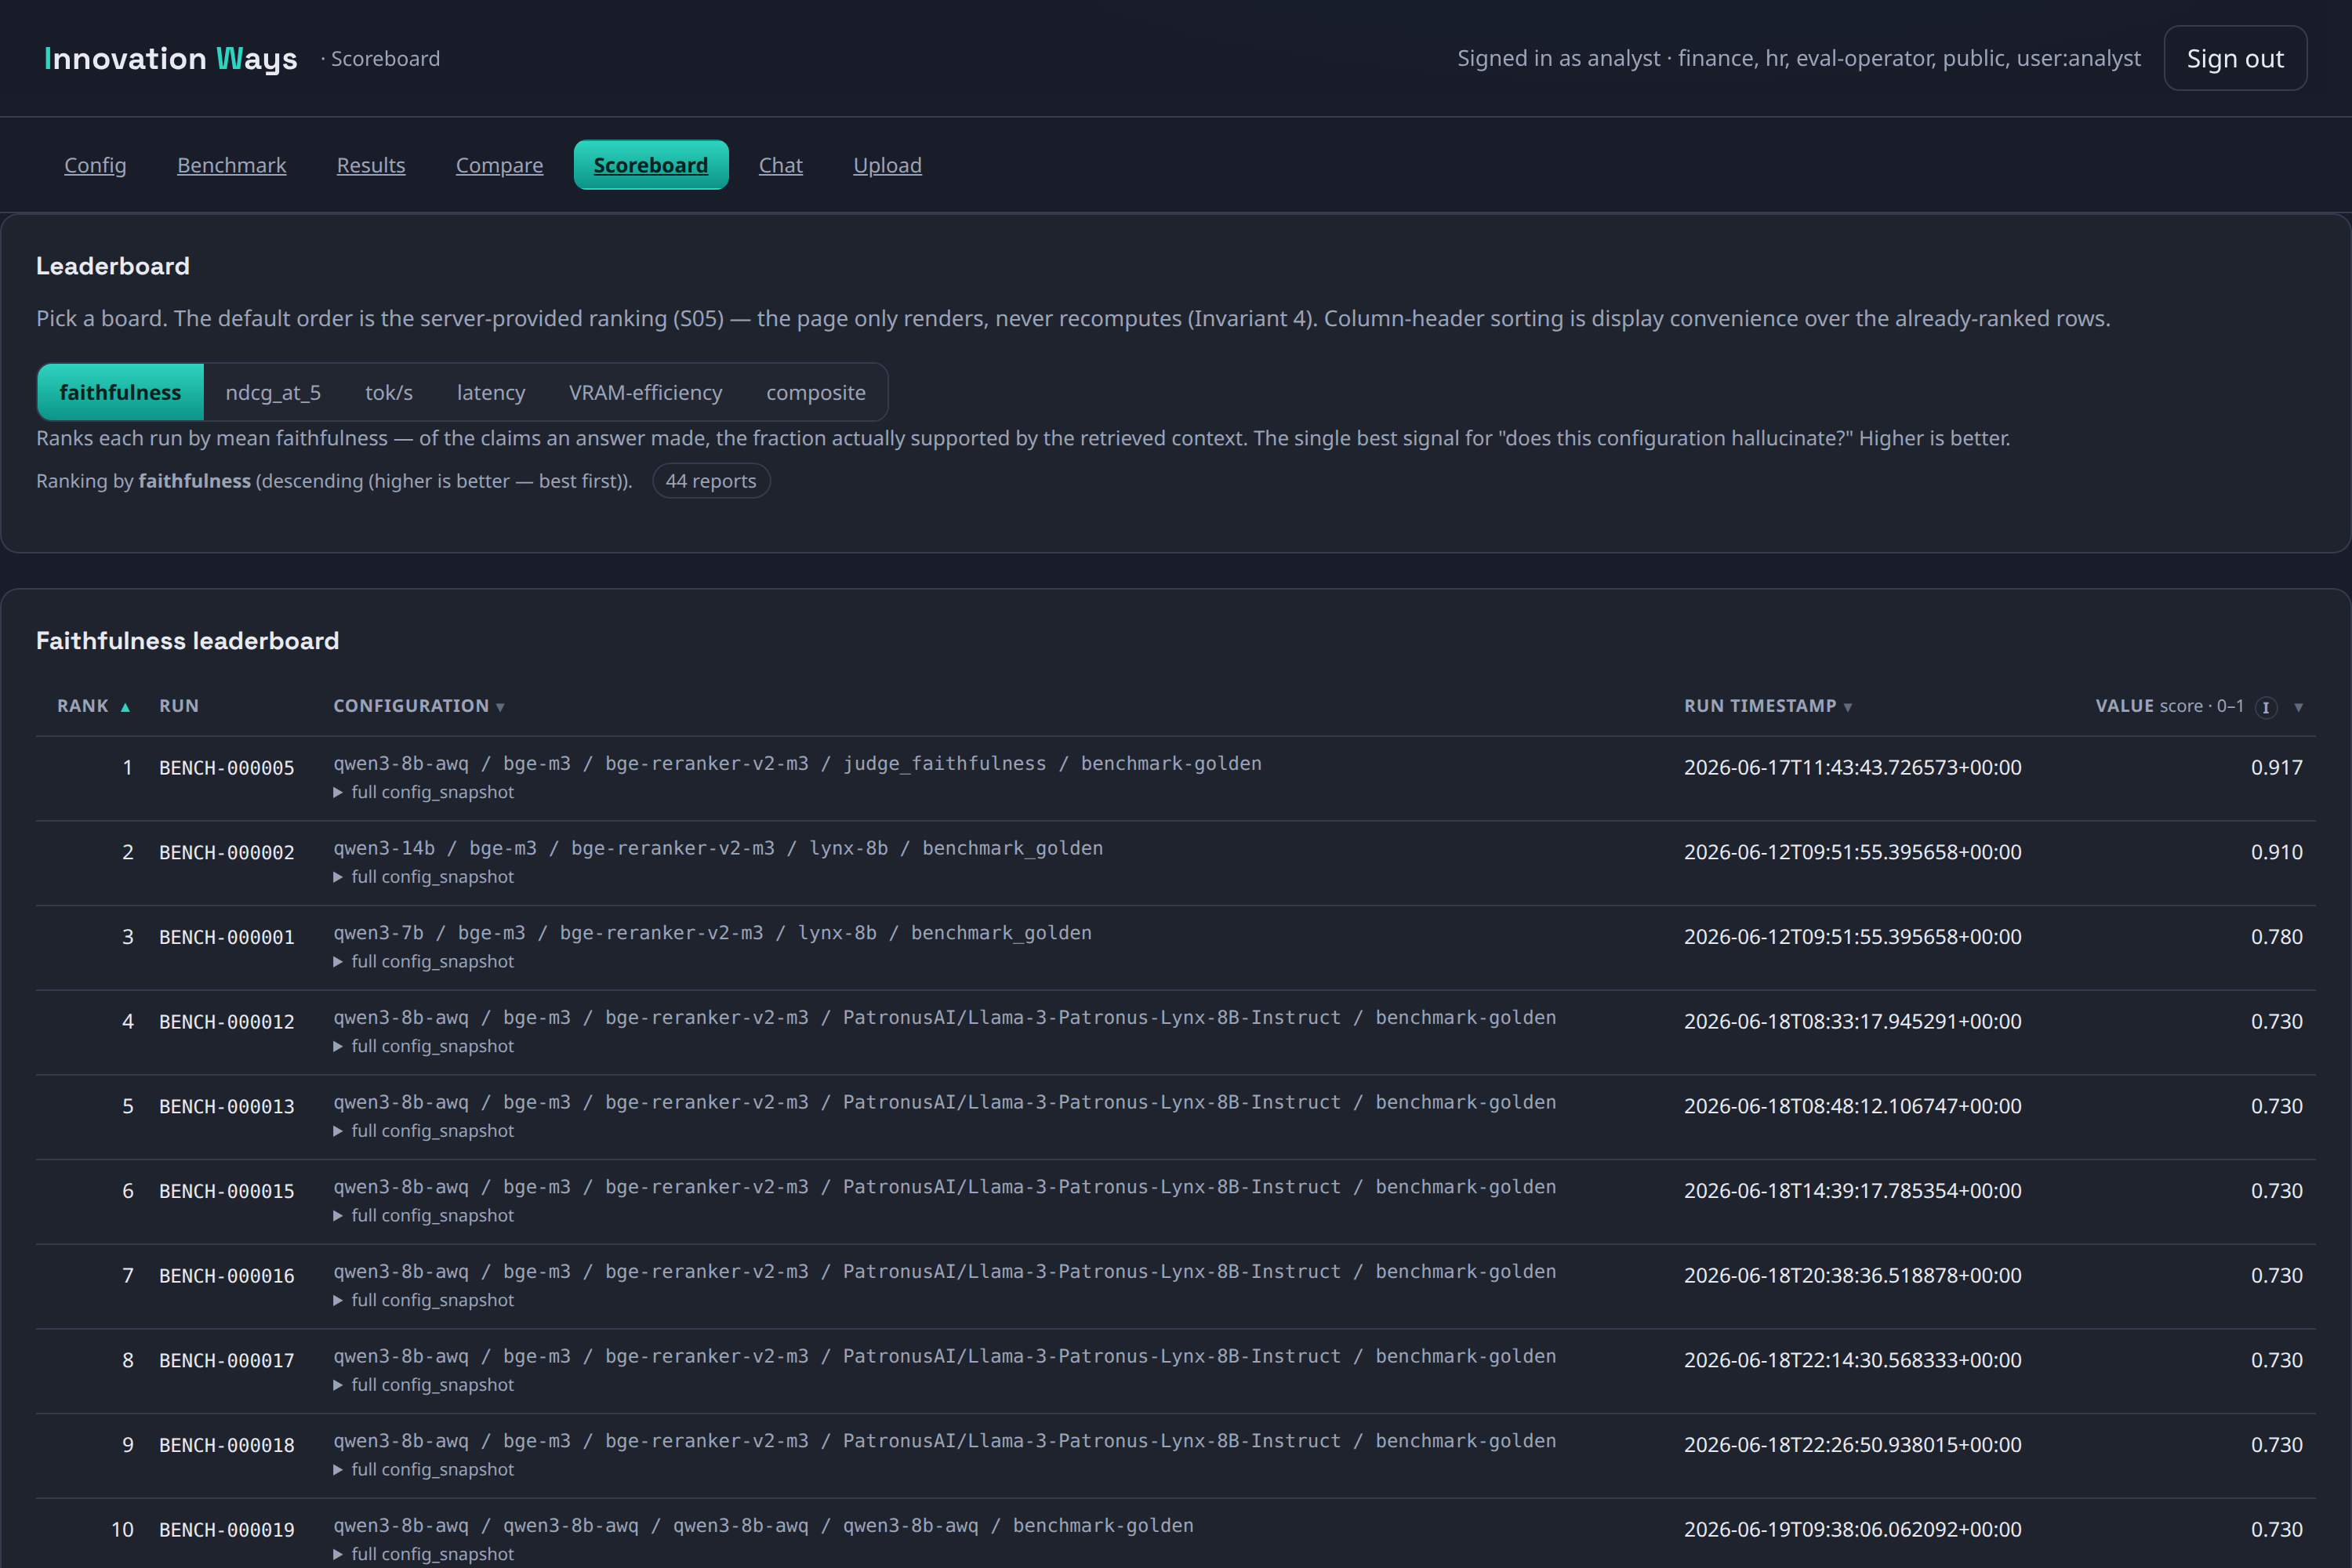
Task: Click the qwen3-14b configuration text
Action: (x=718, y=848)
